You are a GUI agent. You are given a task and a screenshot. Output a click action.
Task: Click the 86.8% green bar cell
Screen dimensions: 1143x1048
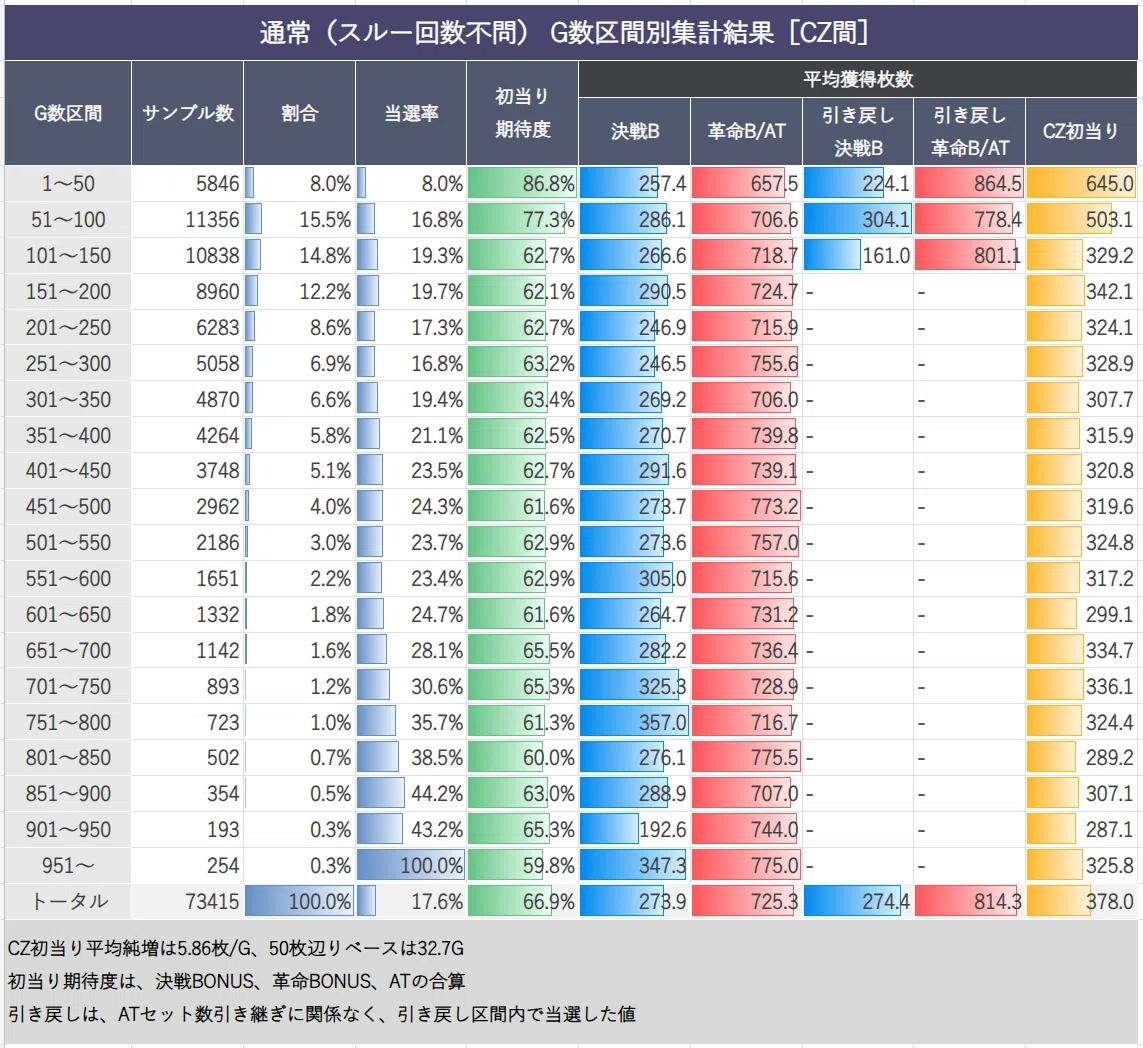point(523,184)
